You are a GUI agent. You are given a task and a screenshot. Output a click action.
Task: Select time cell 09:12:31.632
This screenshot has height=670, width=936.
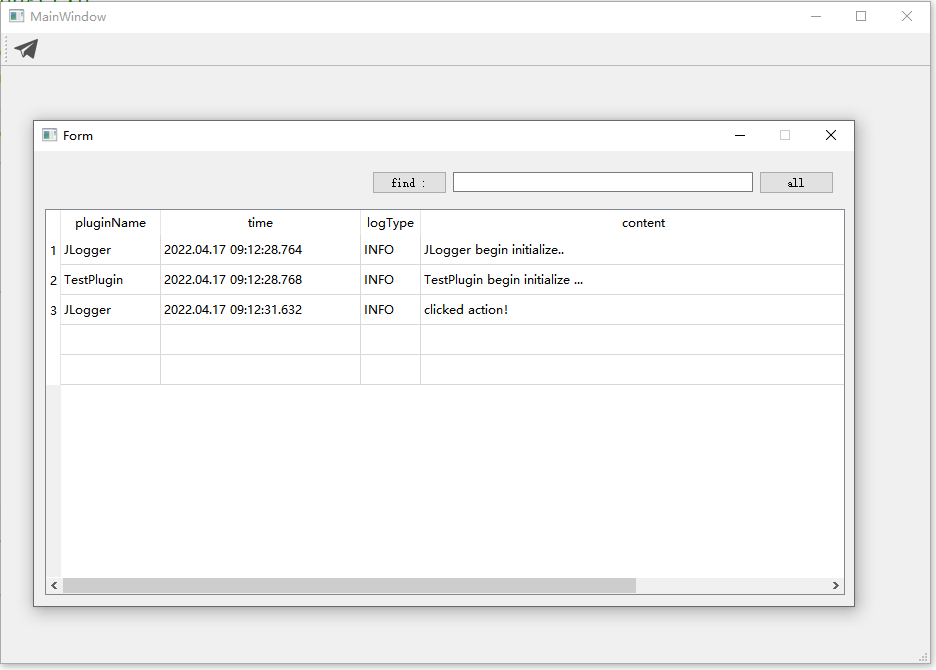pyautogui.click(x=260, y=310)
